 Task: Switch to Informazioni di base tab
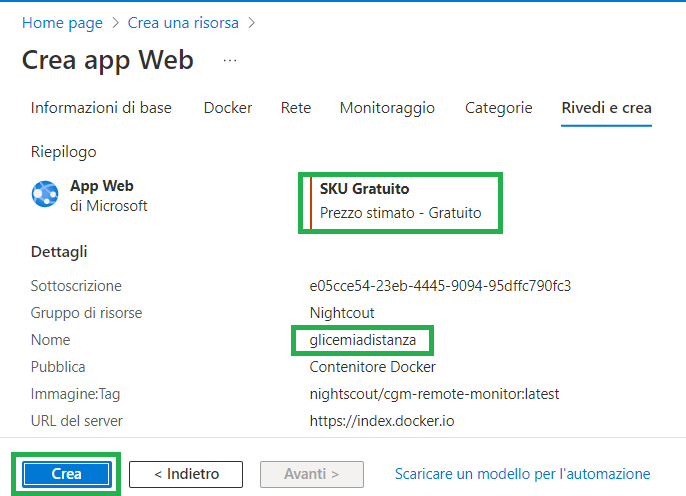(101, 108)
